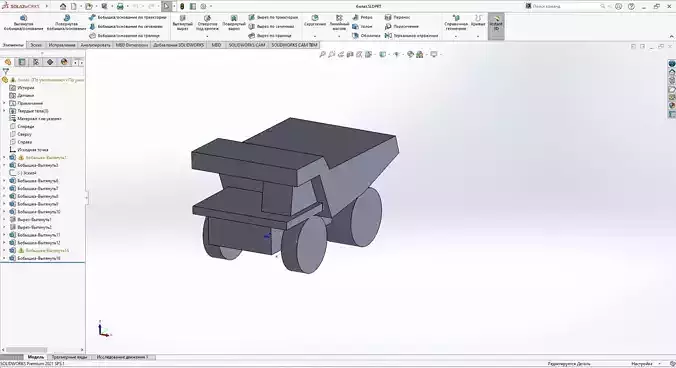This screenshot has width=676, height=368.
Task: Click the Home icon in top toolbar
Action: pos(63,6)
